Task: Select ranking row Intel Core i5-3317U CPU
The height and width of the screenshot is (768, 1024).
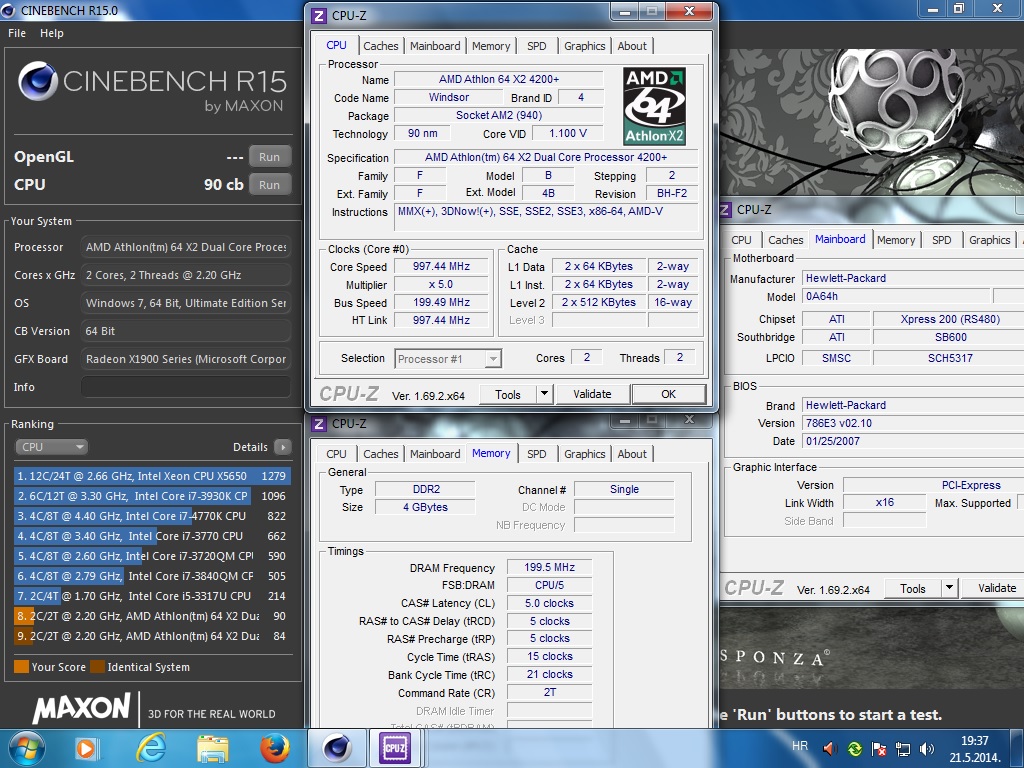Action: [152, 596]
